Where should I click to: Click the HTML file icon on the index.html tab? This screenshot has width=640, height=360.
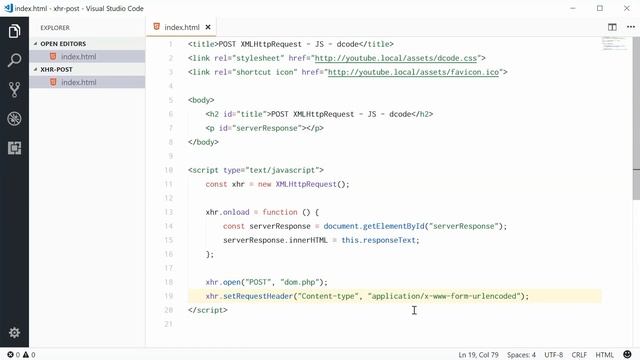[x=156, y=27]
